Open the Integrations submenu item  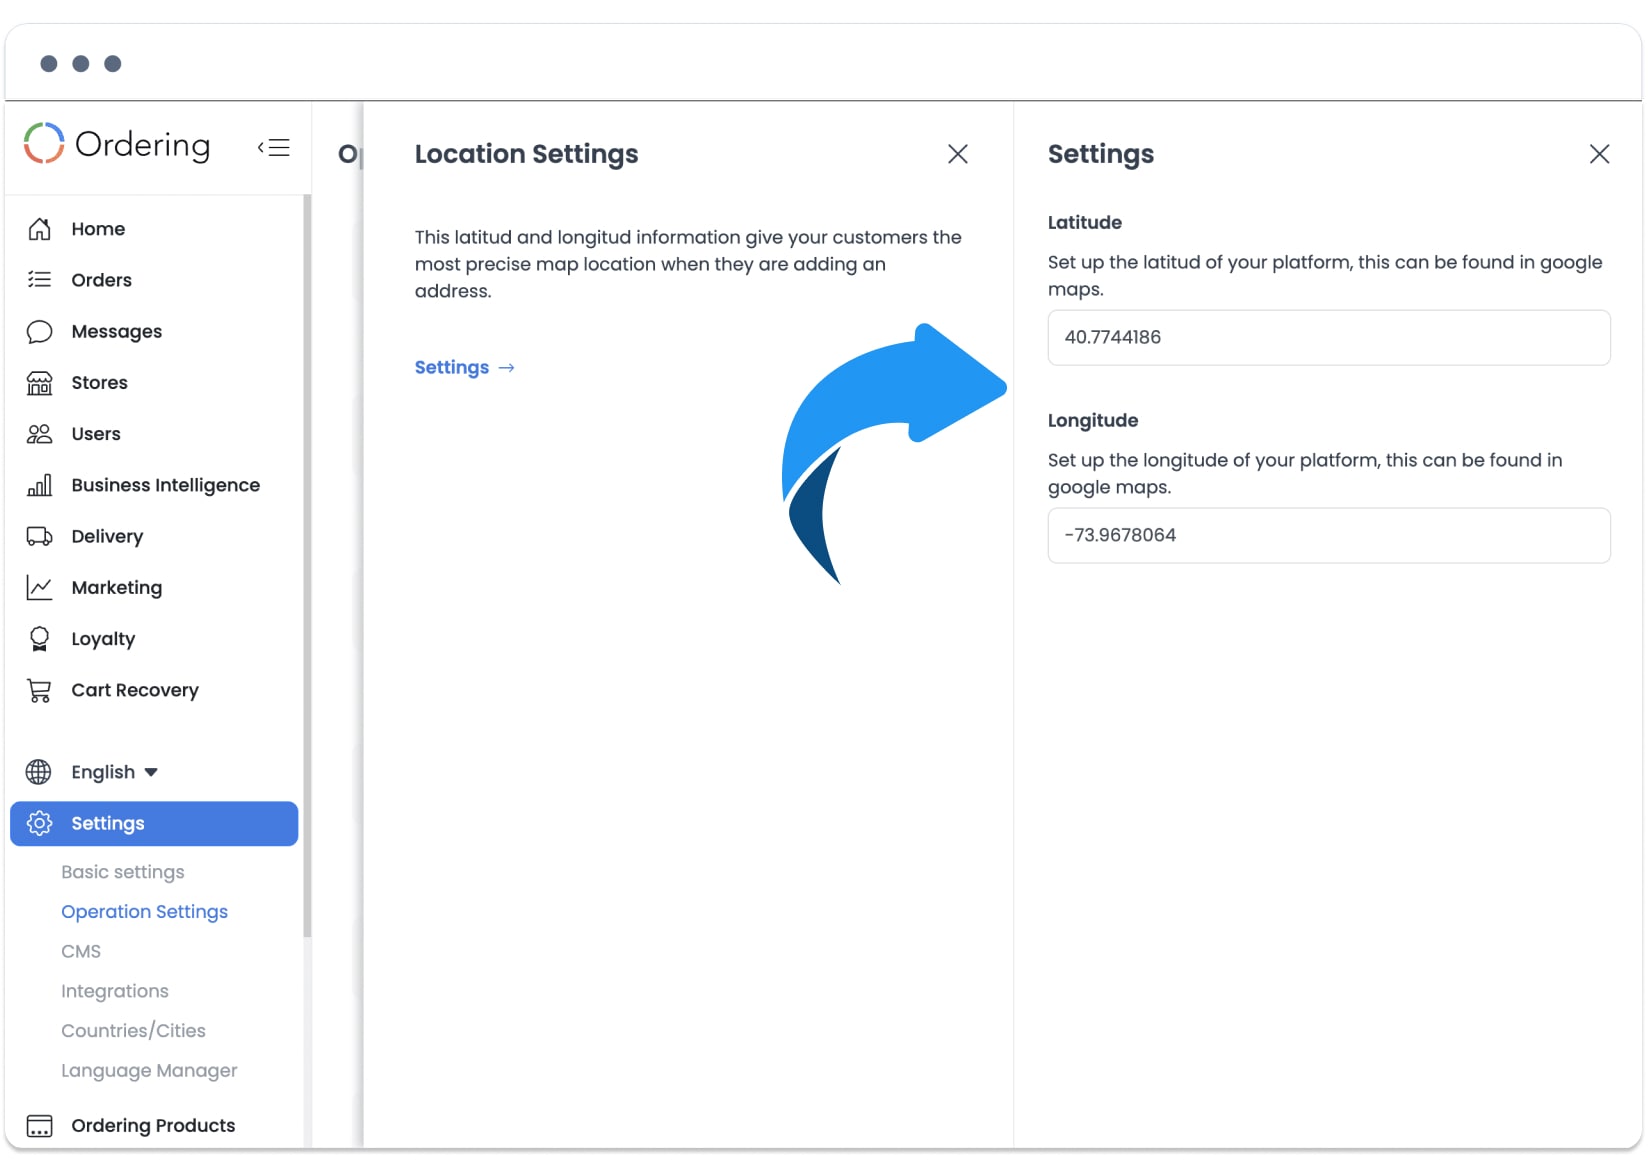tap(115, 991)
